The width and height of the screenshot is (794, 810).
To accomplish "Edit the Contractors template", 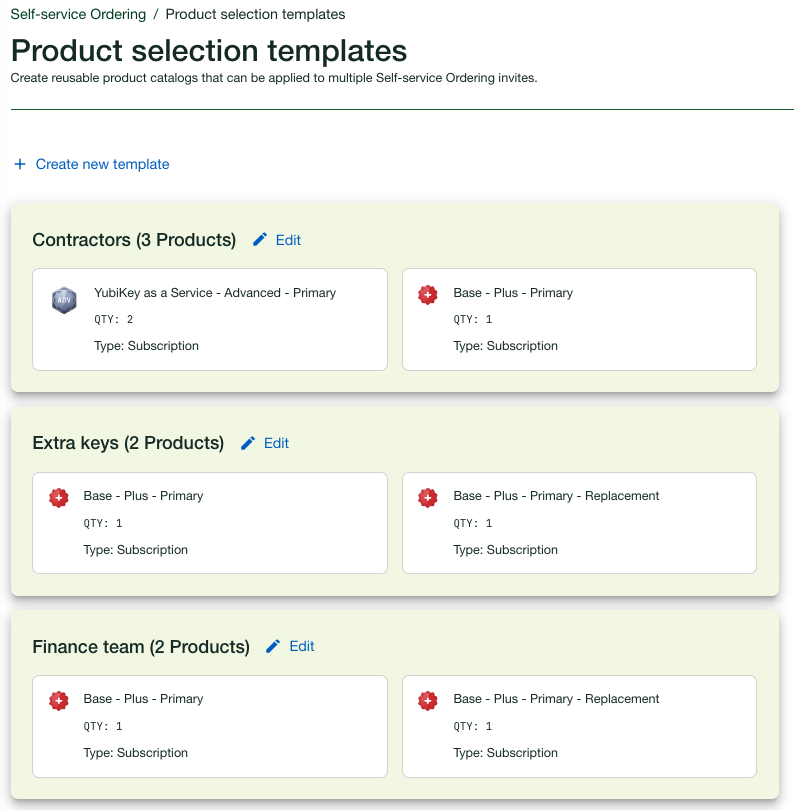I will click(288, 240).
